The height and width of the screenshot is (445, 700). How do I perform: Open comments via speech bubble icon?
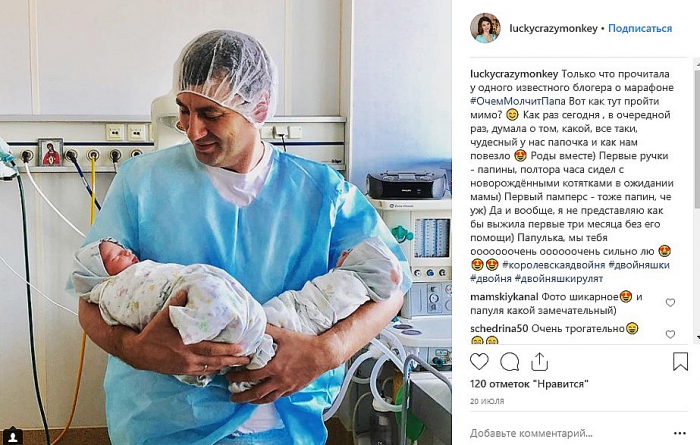[509, 362]
